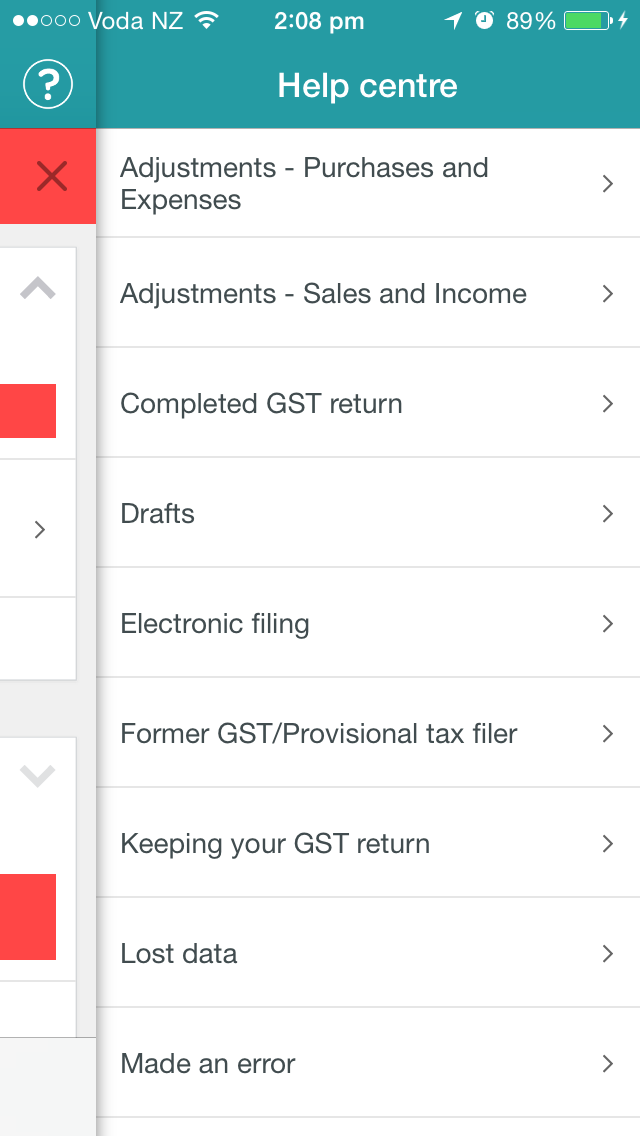This screenshot has width=640, height=1136.
Task: Expand section with the down chevron
Action: click(x=38, y=777)
